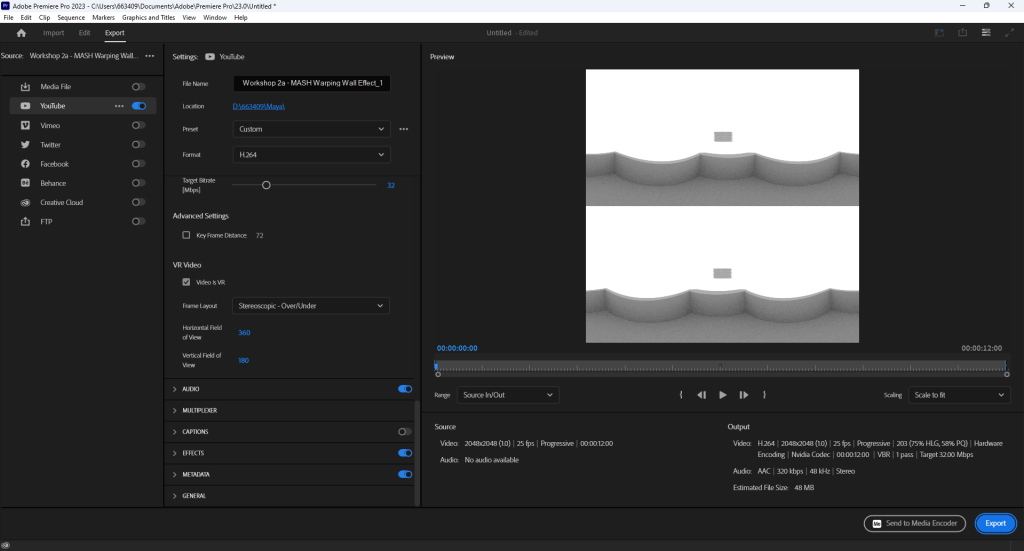Click the Behance destination icon
Screen dimensions: 1024x551
[x=26, y=183]
